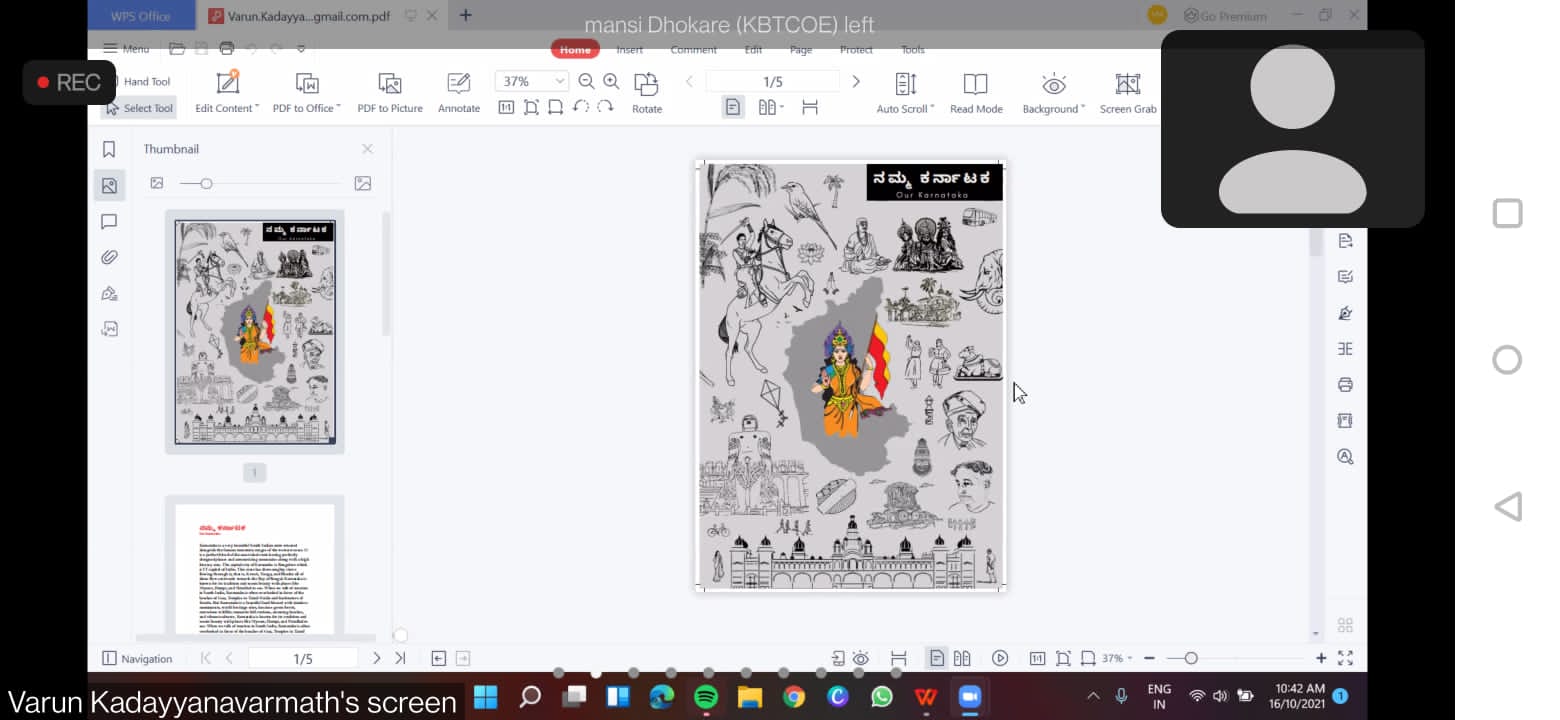1560x720 pixels.
Task: Toggle the Thumbnail sidebar panel icon
Action: pos(109,185)
